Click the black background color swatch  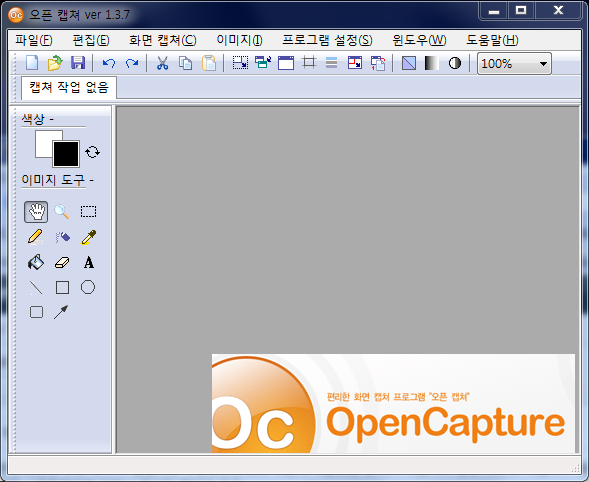[66, 154]
